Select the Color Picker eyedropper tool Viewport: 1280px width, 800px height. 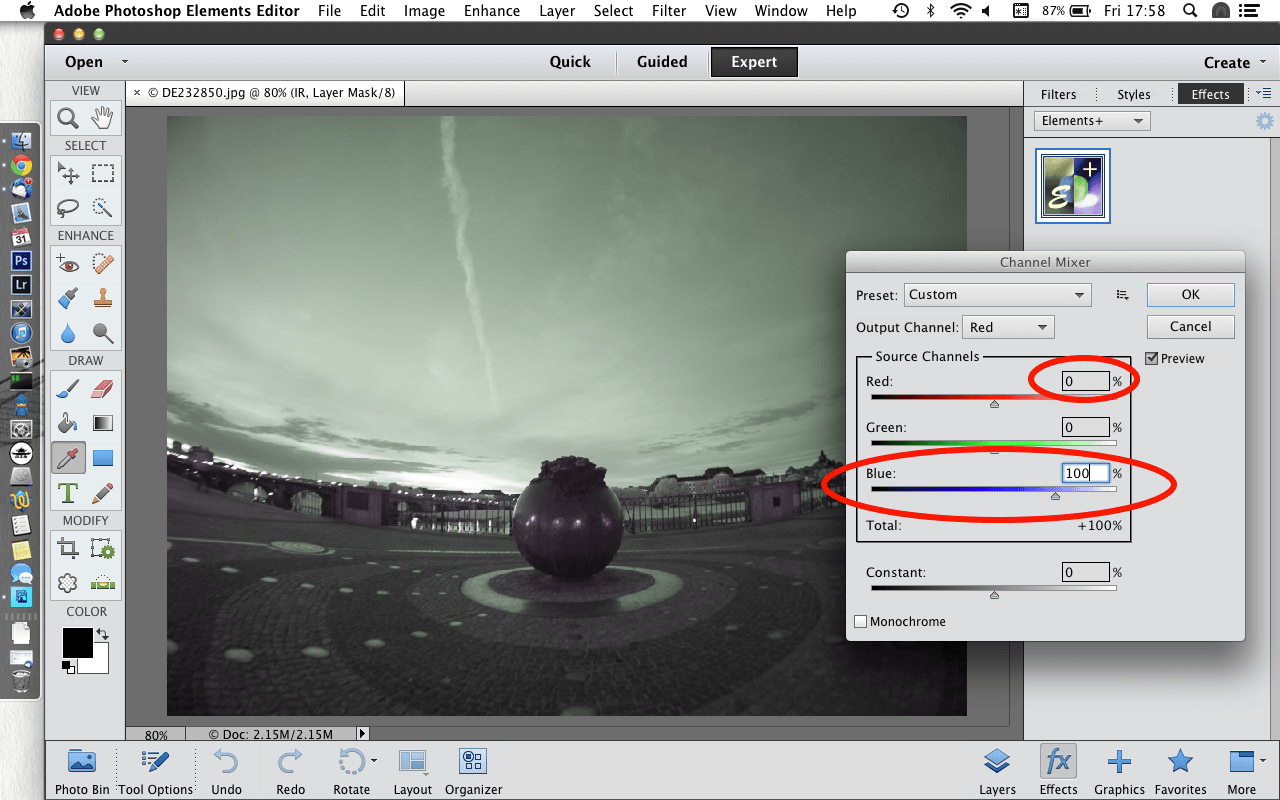(68, 458)
